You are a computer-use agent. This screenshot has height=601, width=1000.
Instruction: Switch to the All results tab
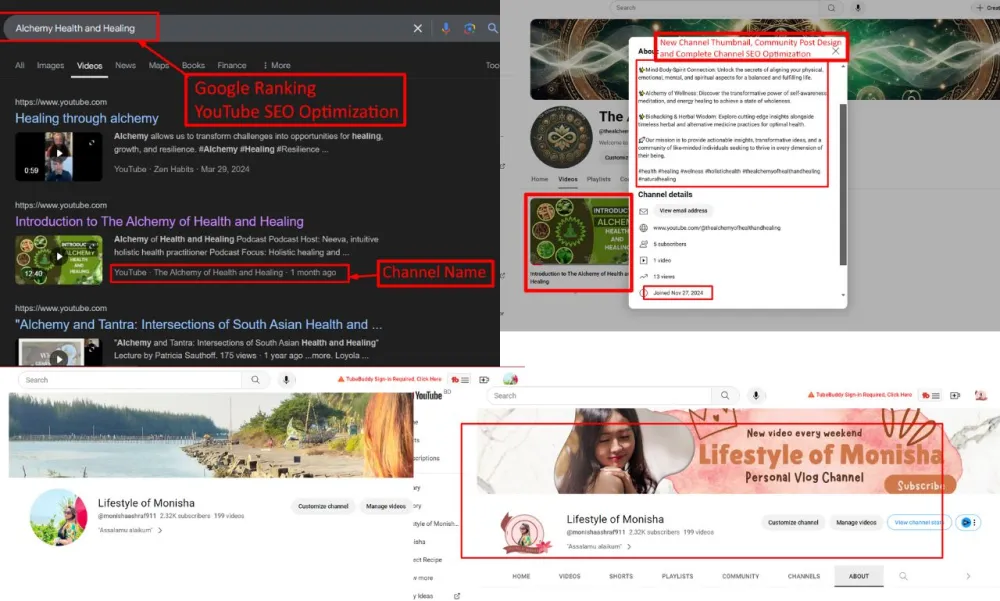(20, 65)
